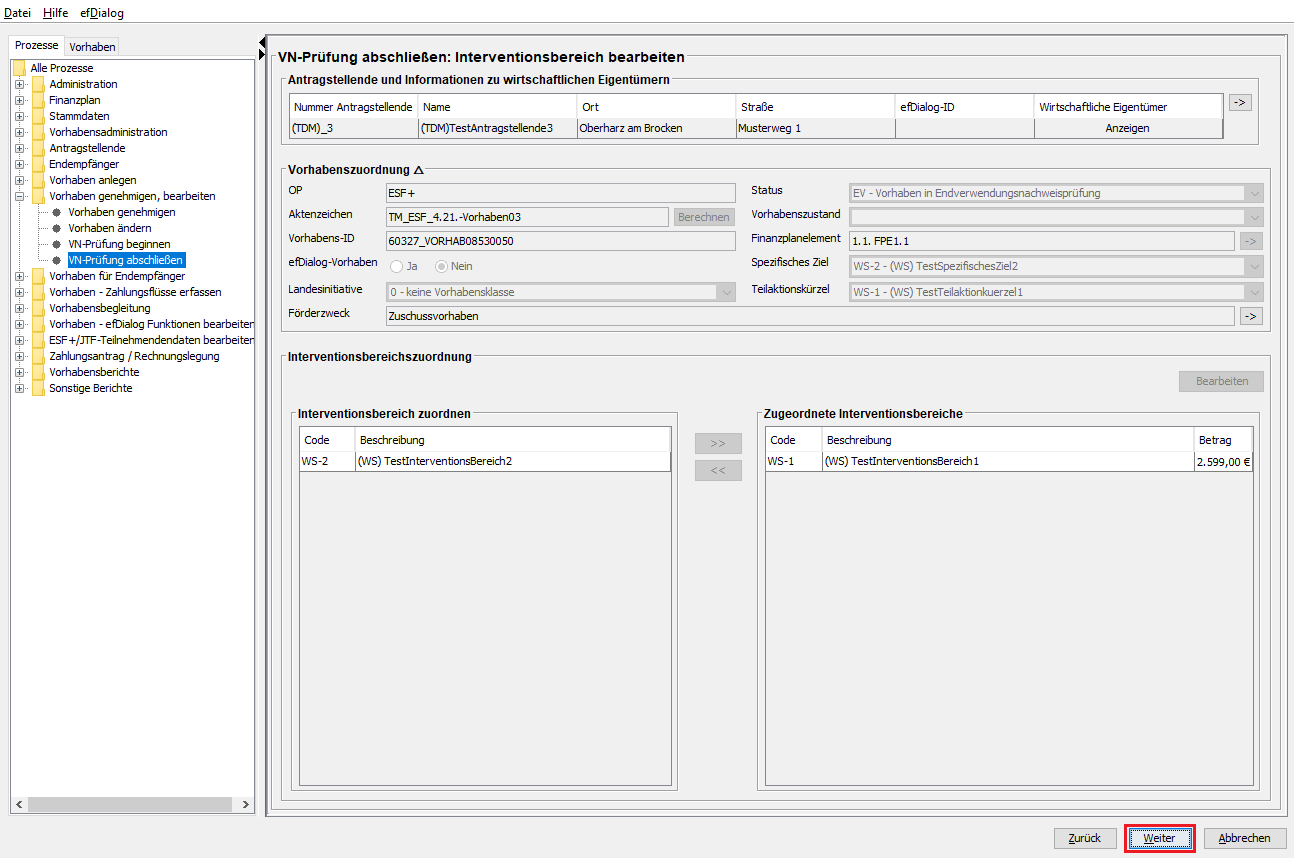1294x858 pixels.
Task: Expand the Endempfänger tree node
Action: point(20,164)
